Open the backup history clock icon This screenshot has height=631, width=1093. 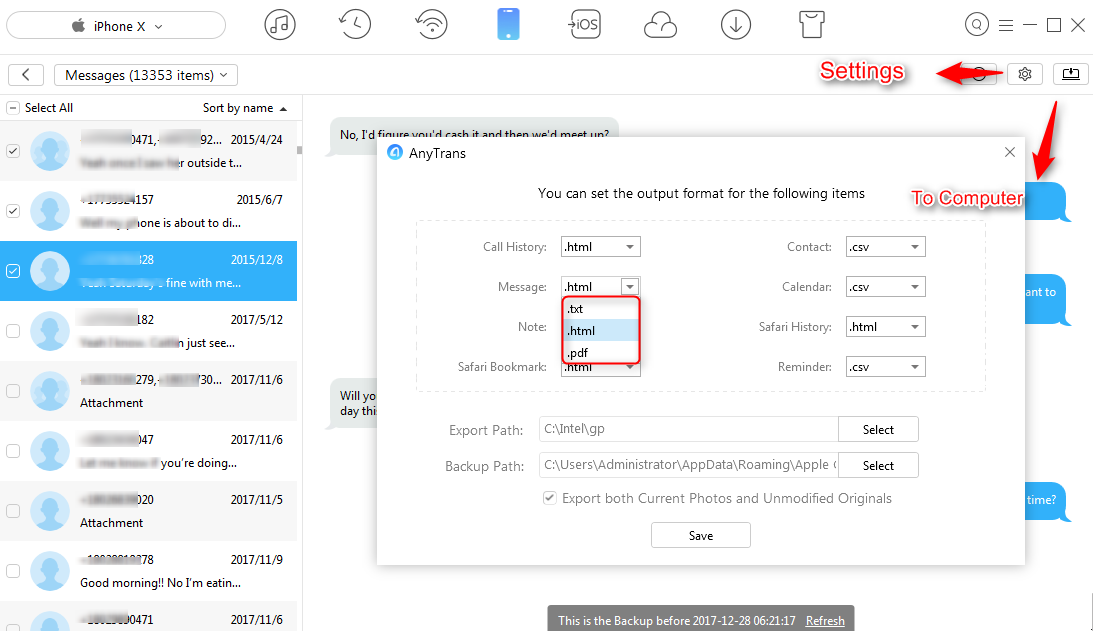(x=355, y=25)
